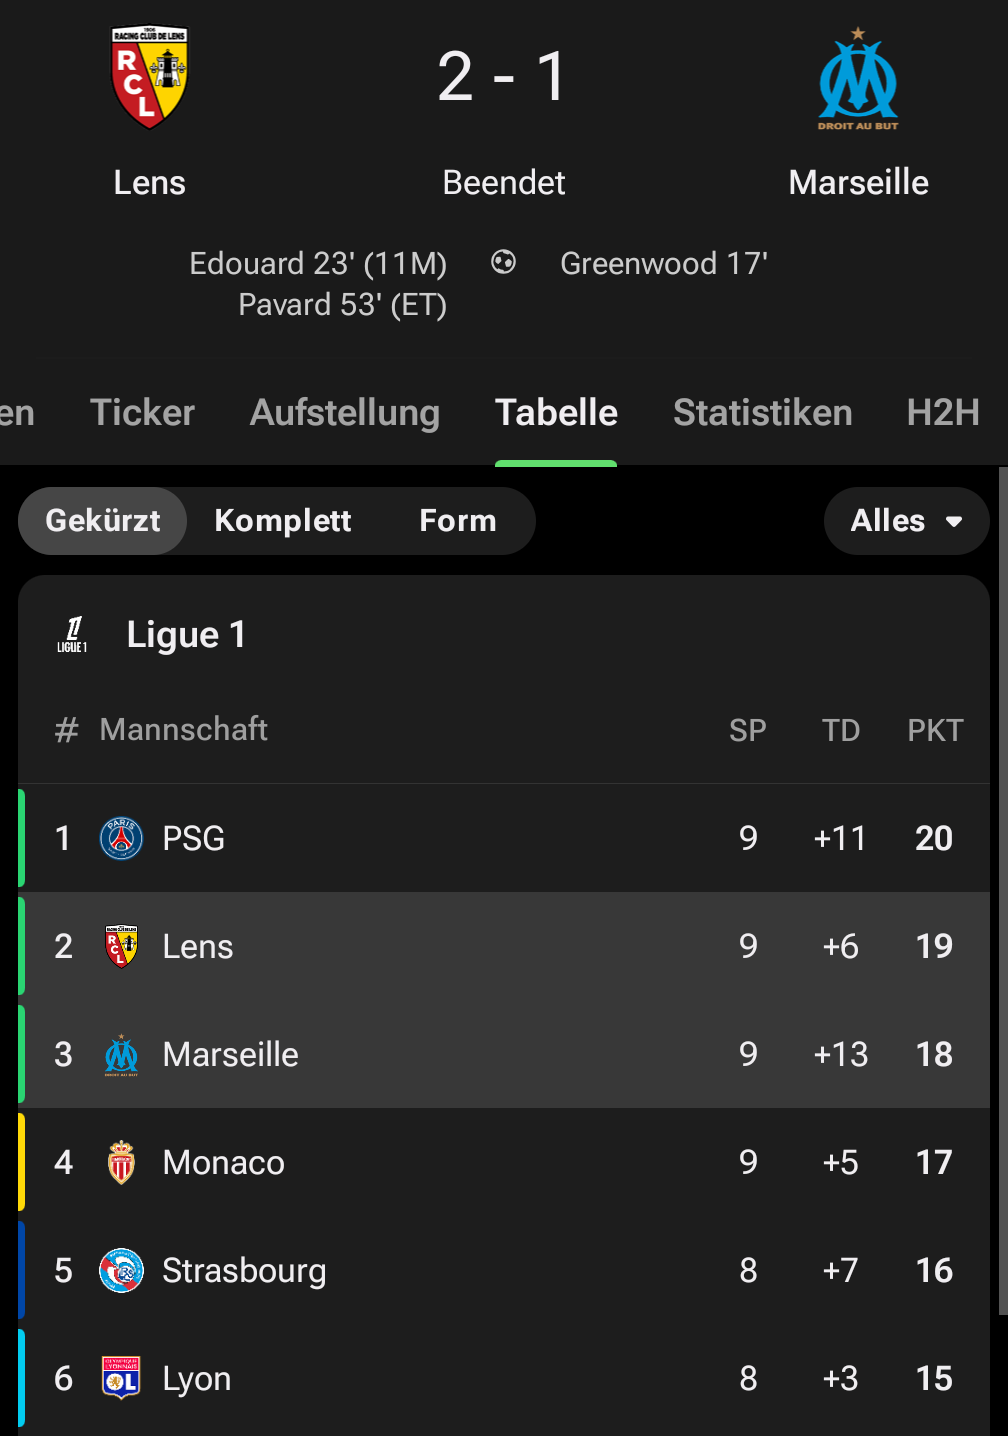Sort by the PKT column header
The image size is (1008, 1436).
click(x=935, y=730)
